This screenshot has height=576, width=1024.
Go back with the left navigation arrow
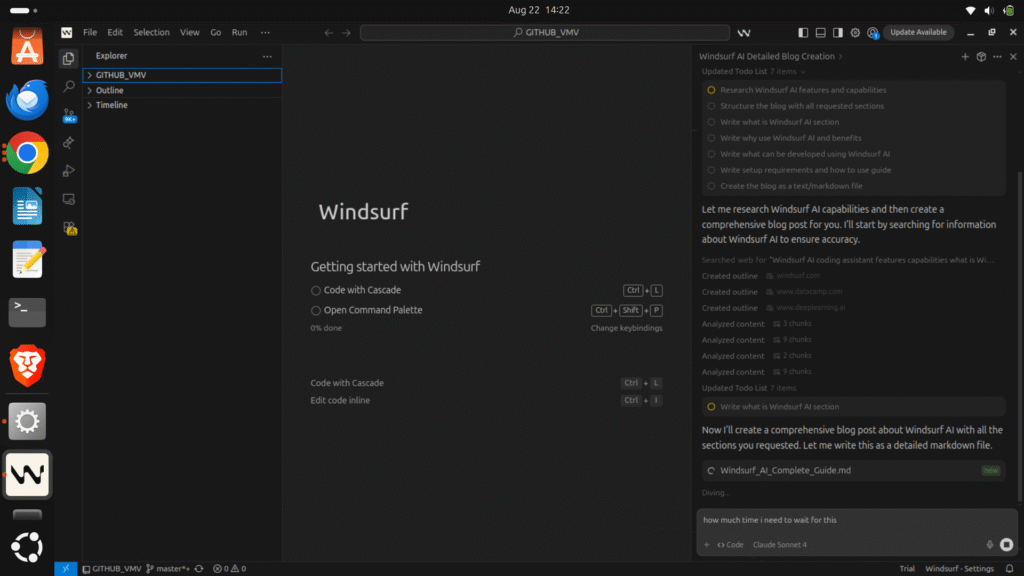coord(328,33)
